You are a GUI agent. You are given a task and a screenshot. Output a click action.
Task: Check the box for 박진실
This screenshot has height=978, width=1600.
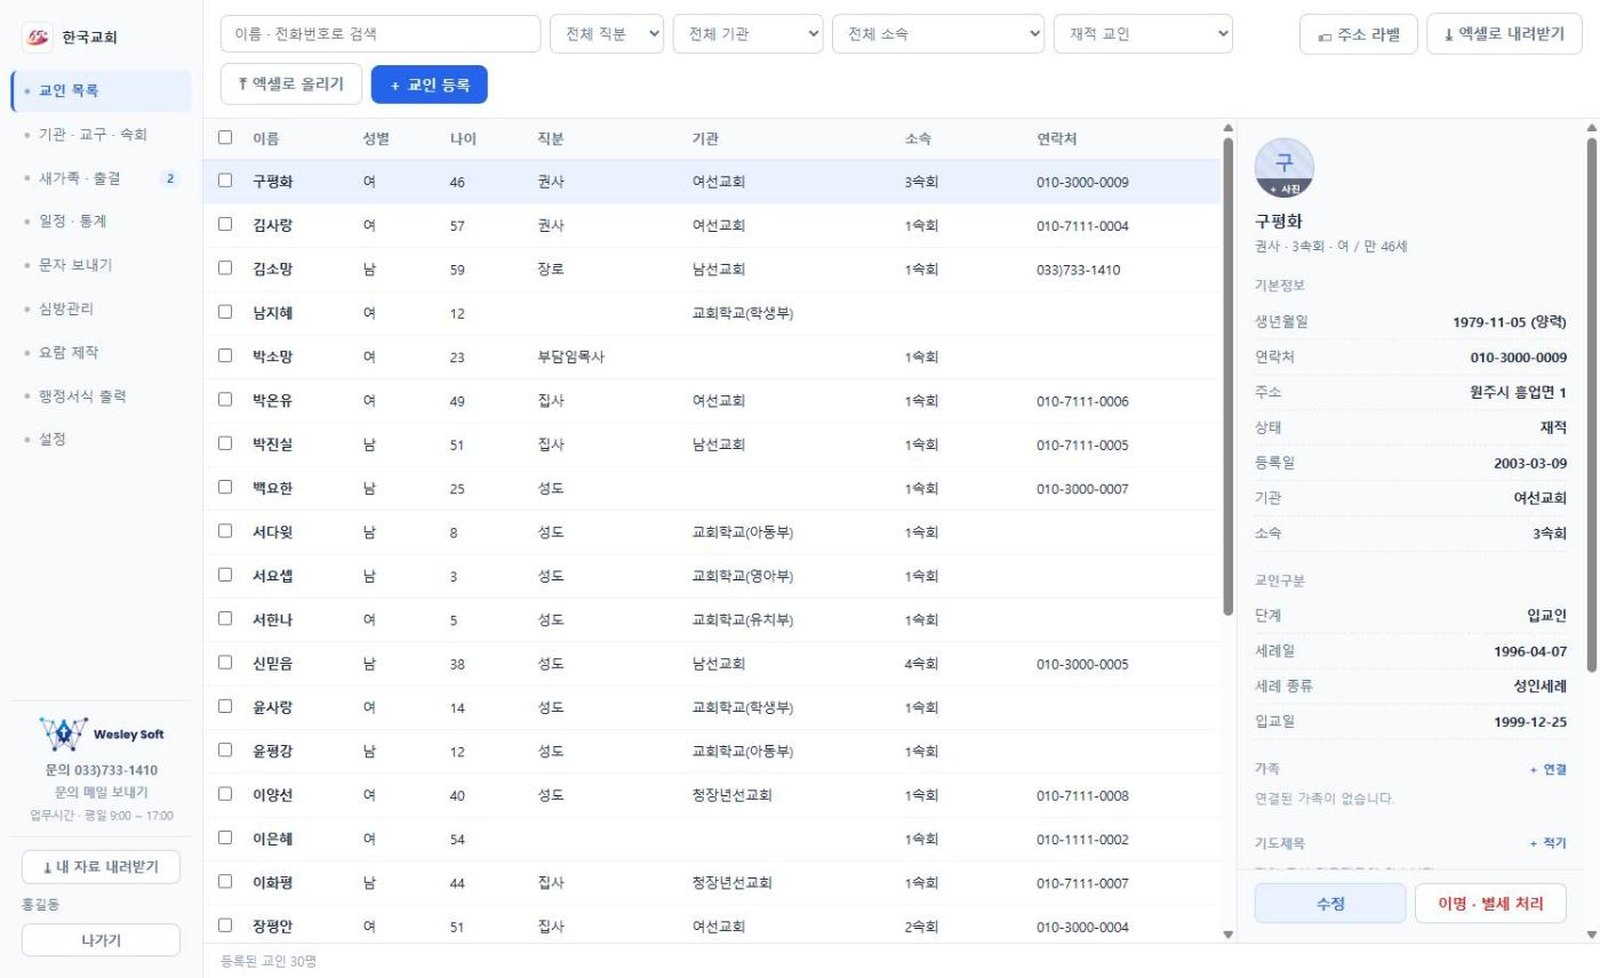225,443
